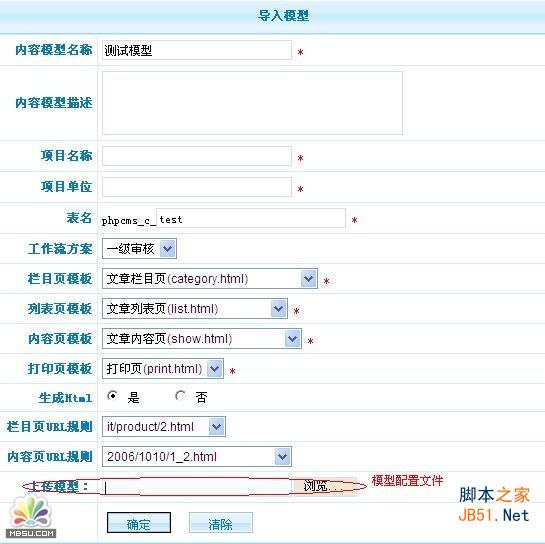Open the 内容页模板 dropdown show.html
Screen dimensions: 545x544
click(x=202, y=339)
